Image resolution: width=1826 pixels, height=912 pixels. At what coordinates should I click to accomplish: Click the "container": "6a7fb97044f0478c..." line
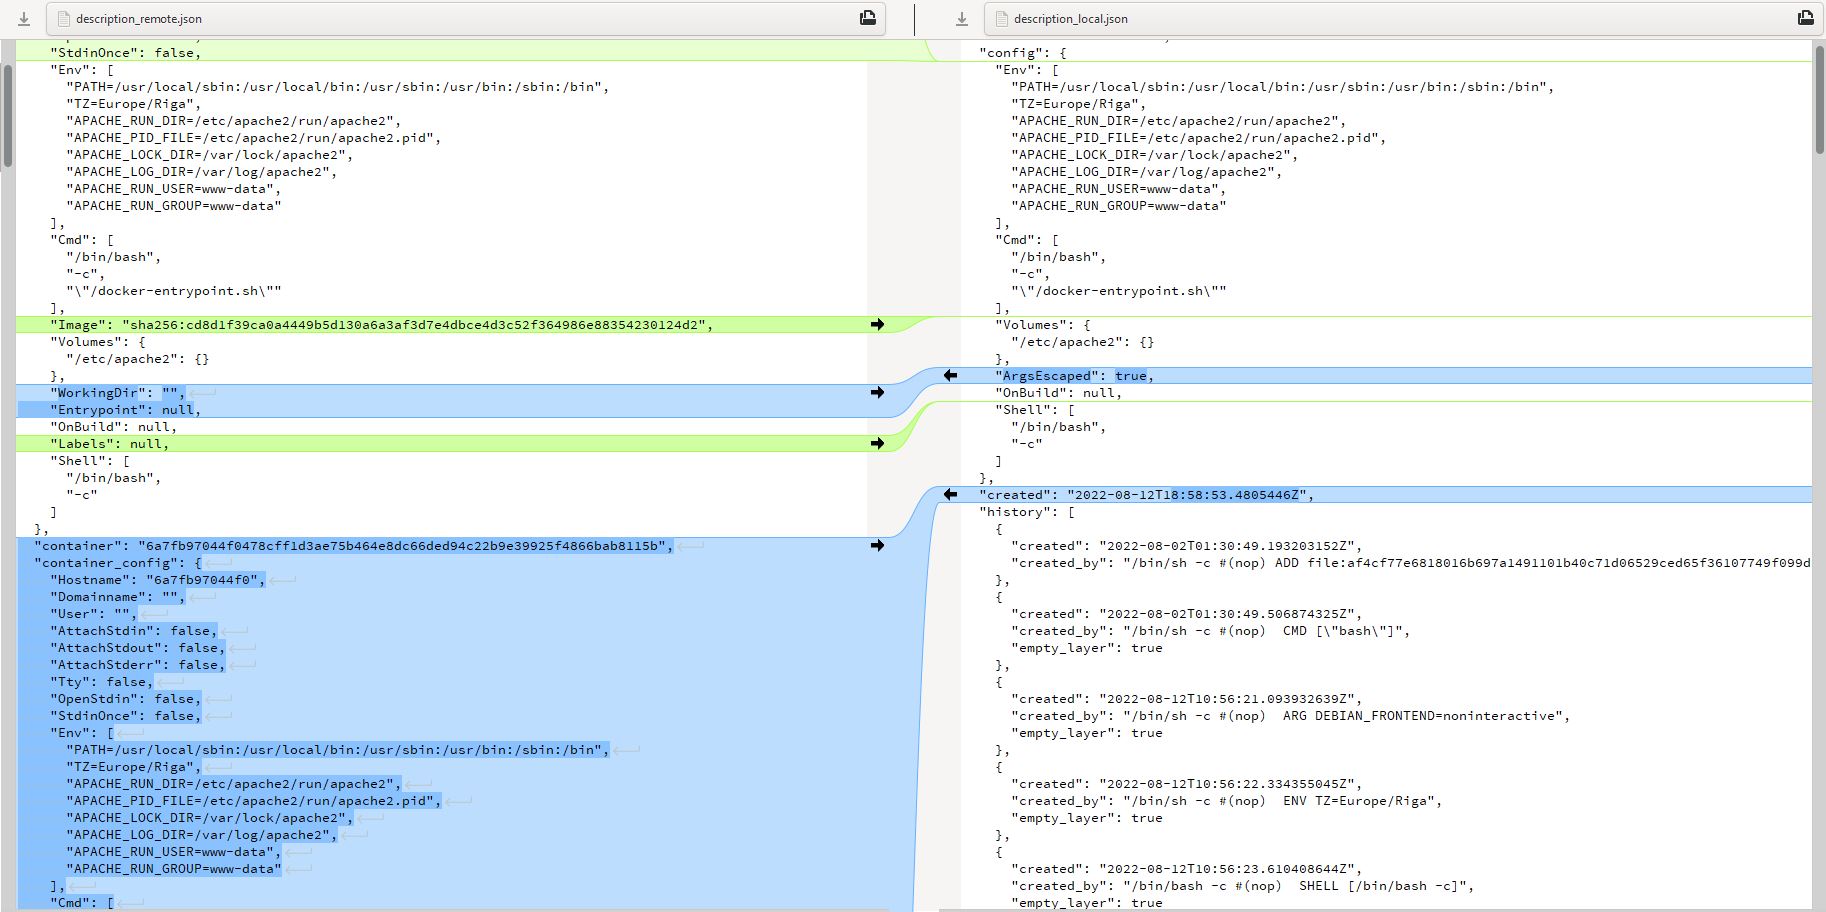click(353, 546)
